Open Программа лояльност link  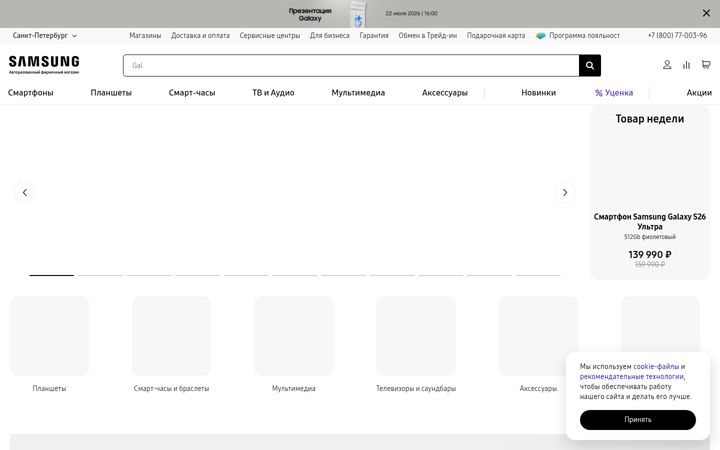click(584, 35)
